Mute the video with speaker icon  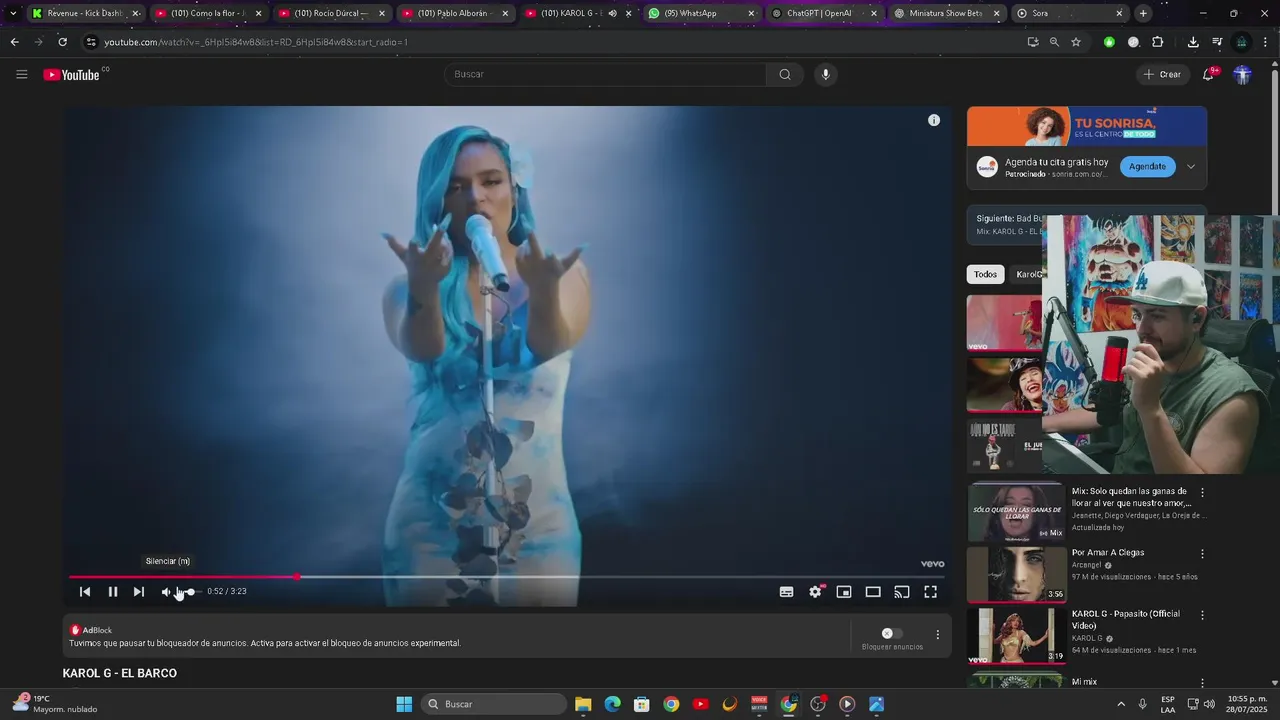click(167, 592)
